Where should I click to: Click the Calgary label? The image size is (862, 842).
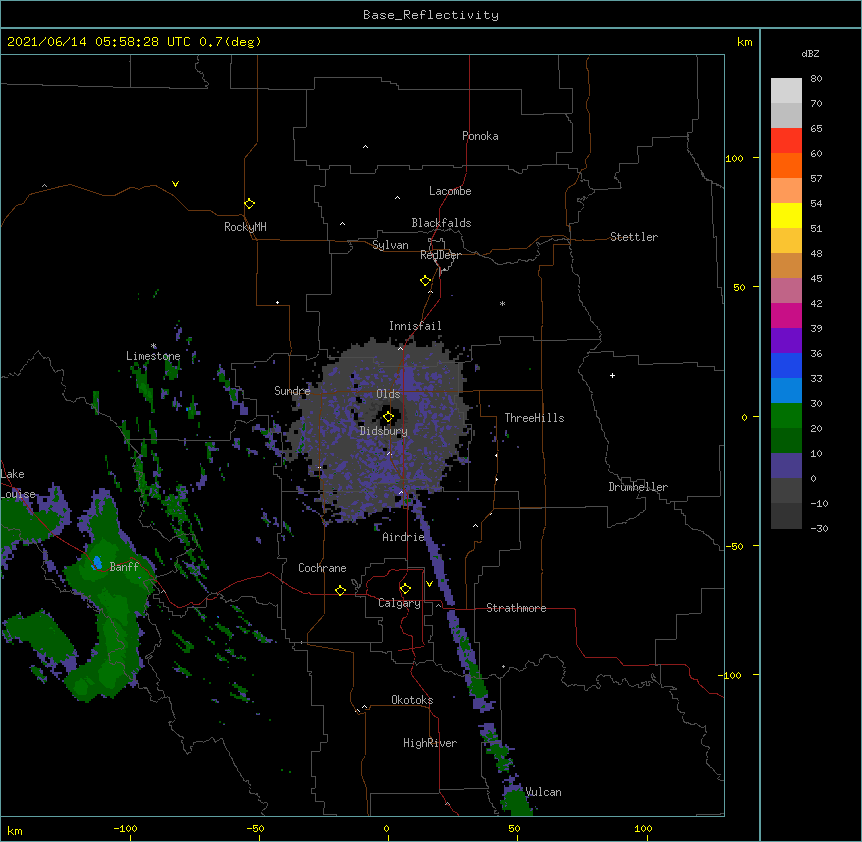(399, 603)
